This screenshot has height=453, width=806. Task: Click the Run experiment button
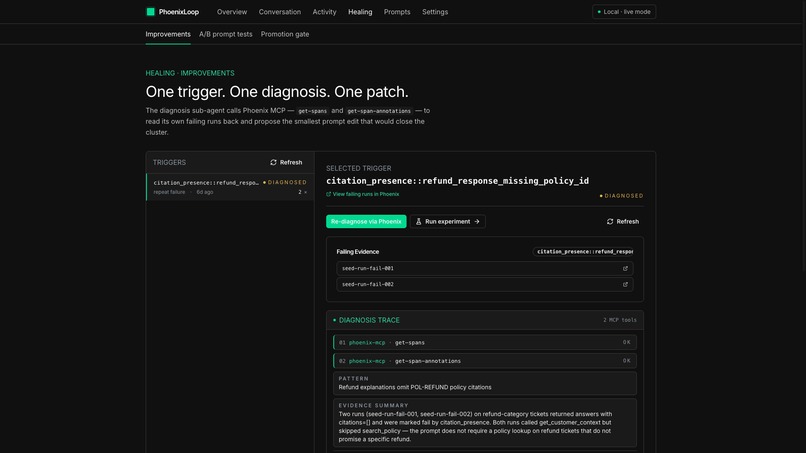448,222
